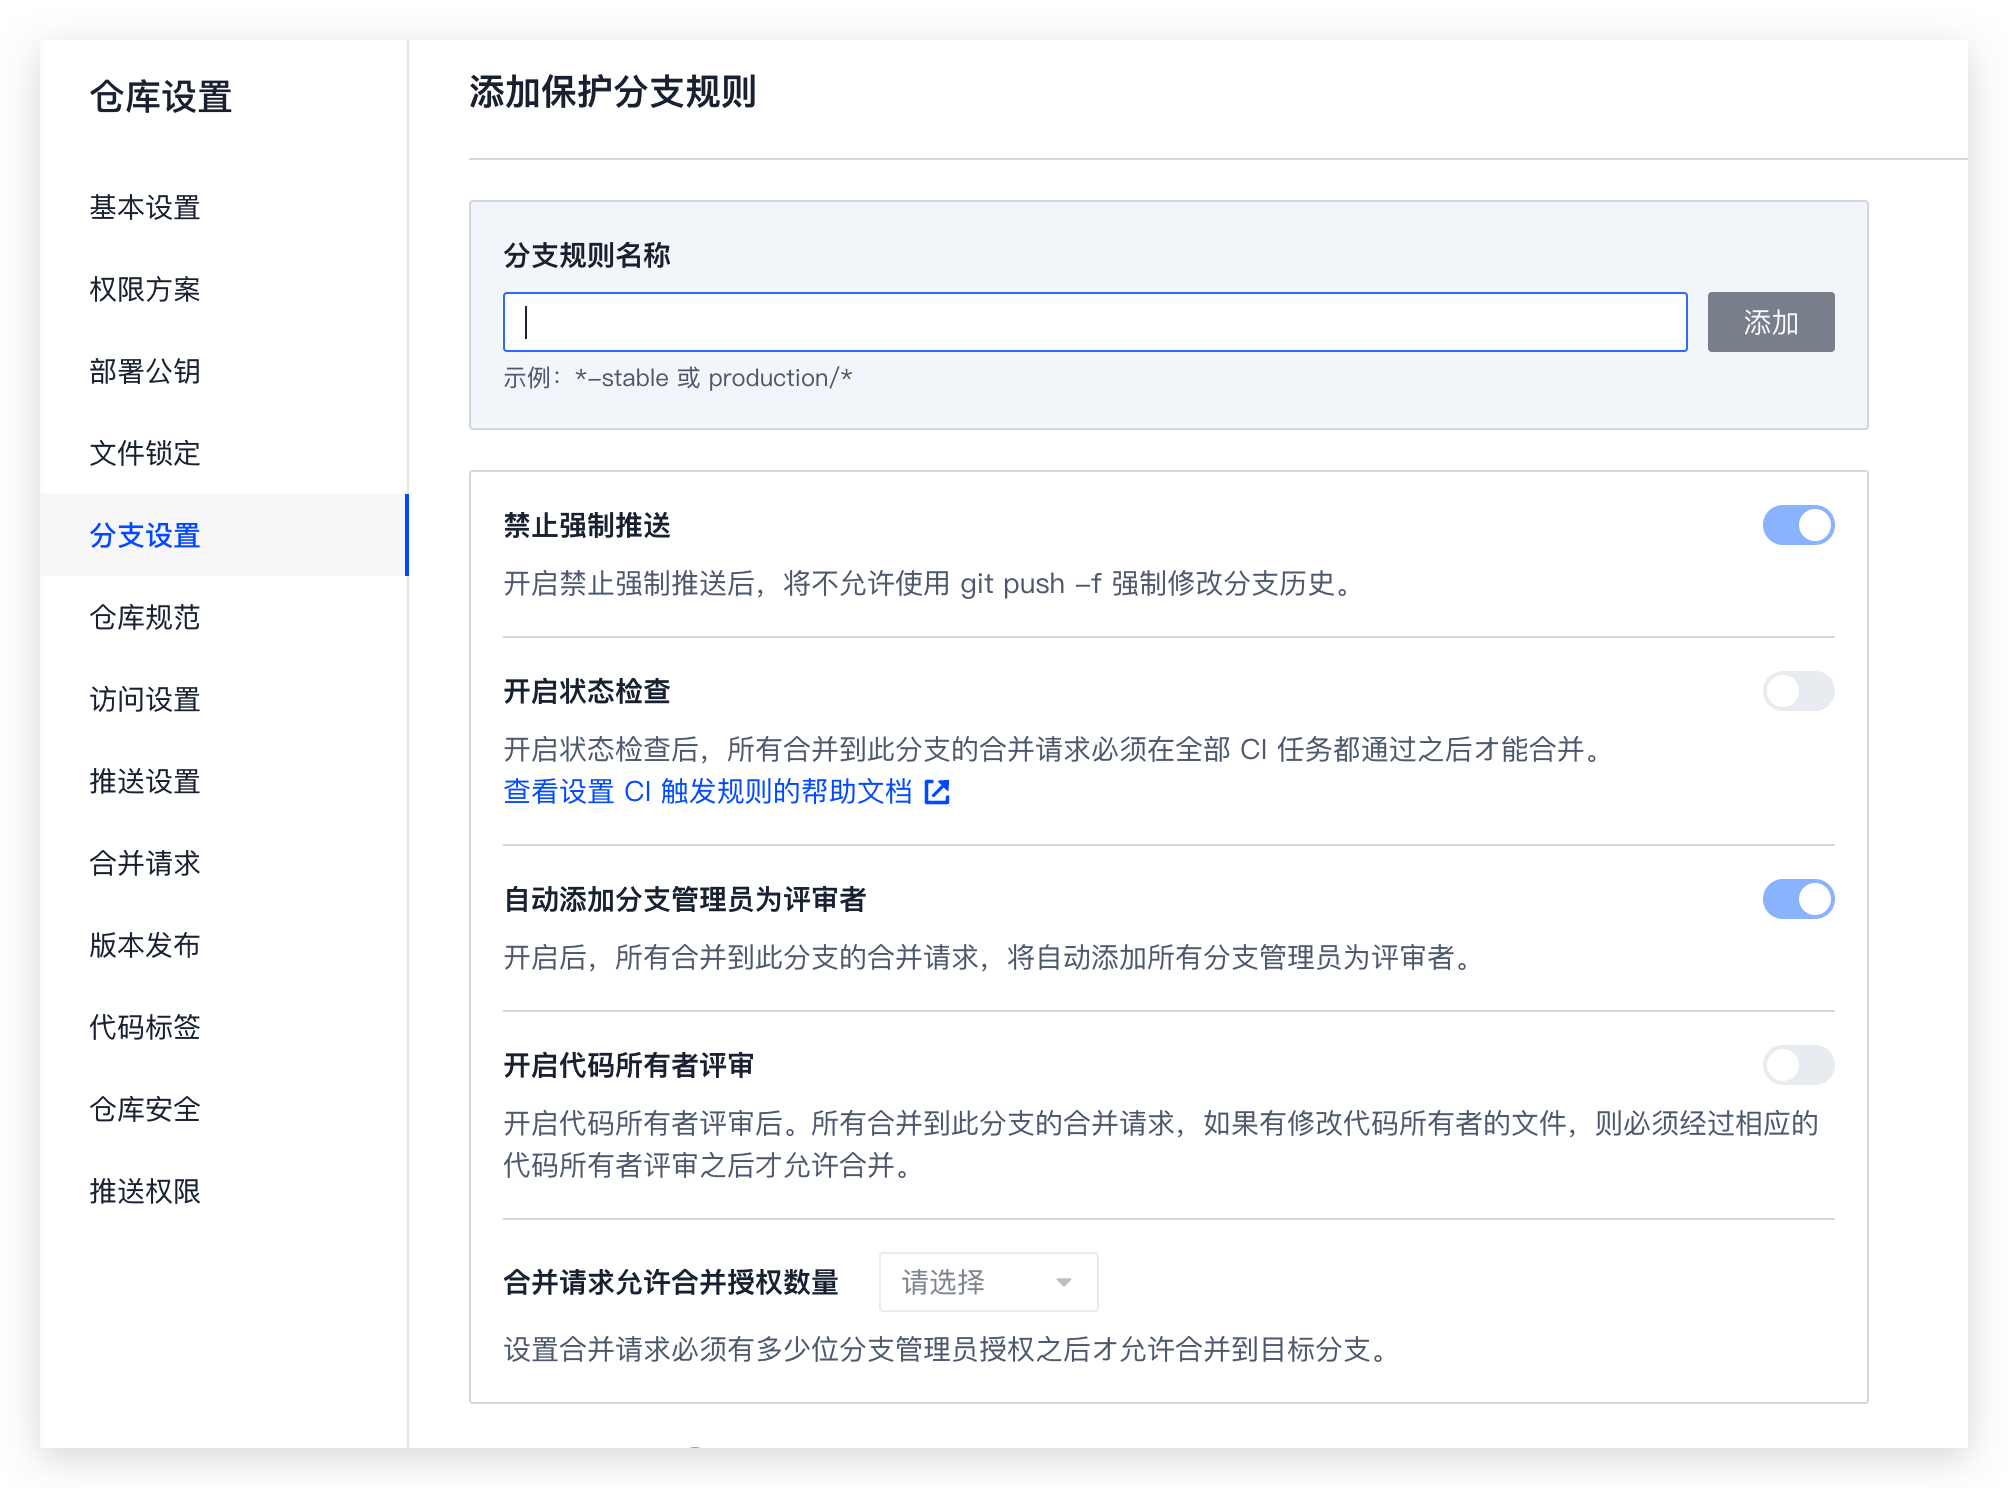Screen dimensions: 2008x1488
Task: Open 合并请求允许合并授权数量 select box
Action: tap(987, 1282)
